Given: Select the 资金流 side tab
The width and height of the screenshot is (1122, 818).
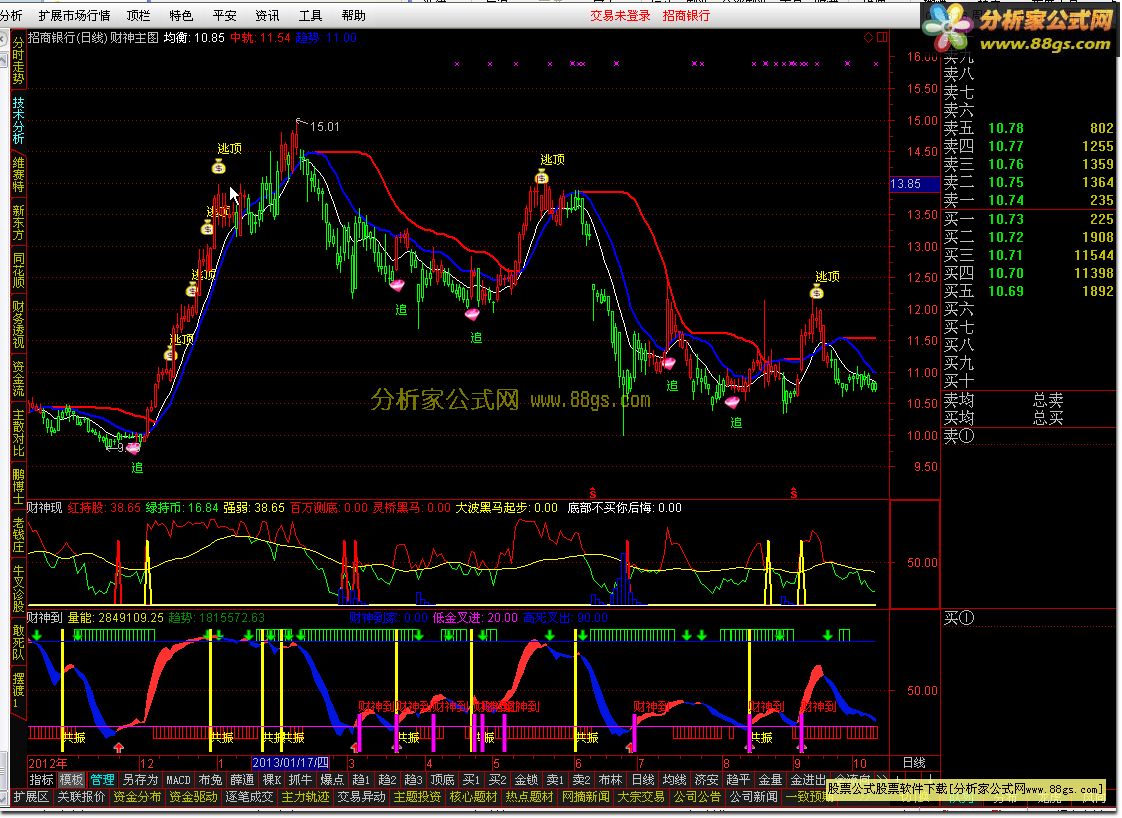Looking at the screenshot, I should (x=18, y=379).
